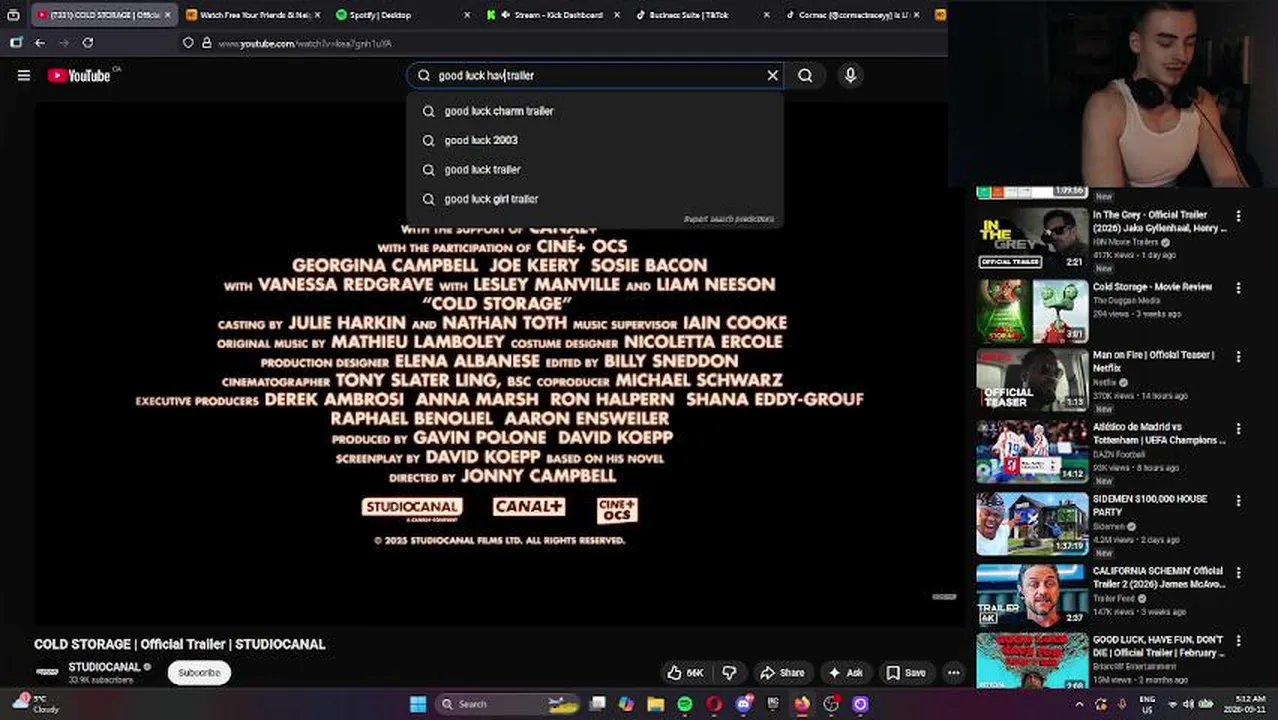
Task: Switch to Stream - Kick Dashboard tab
Action: tap(552, 15)
